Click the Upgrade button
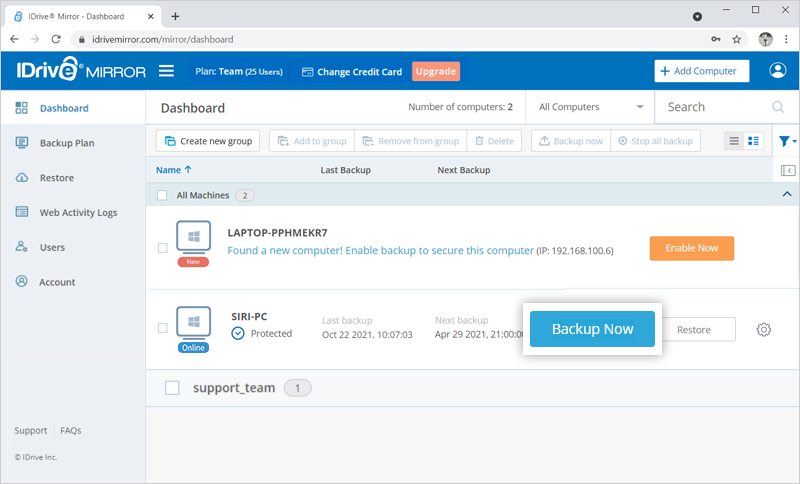The image size is (800, 484). tap(436, 71)
